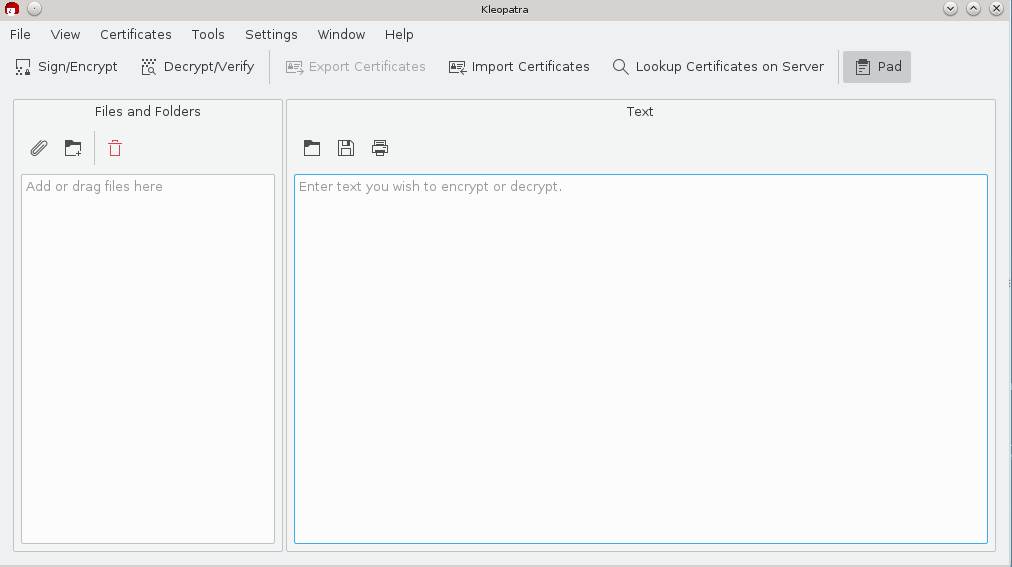Click the add folder icon
The height and width of the screenshot is (567, 1012).
coord(73,149)
